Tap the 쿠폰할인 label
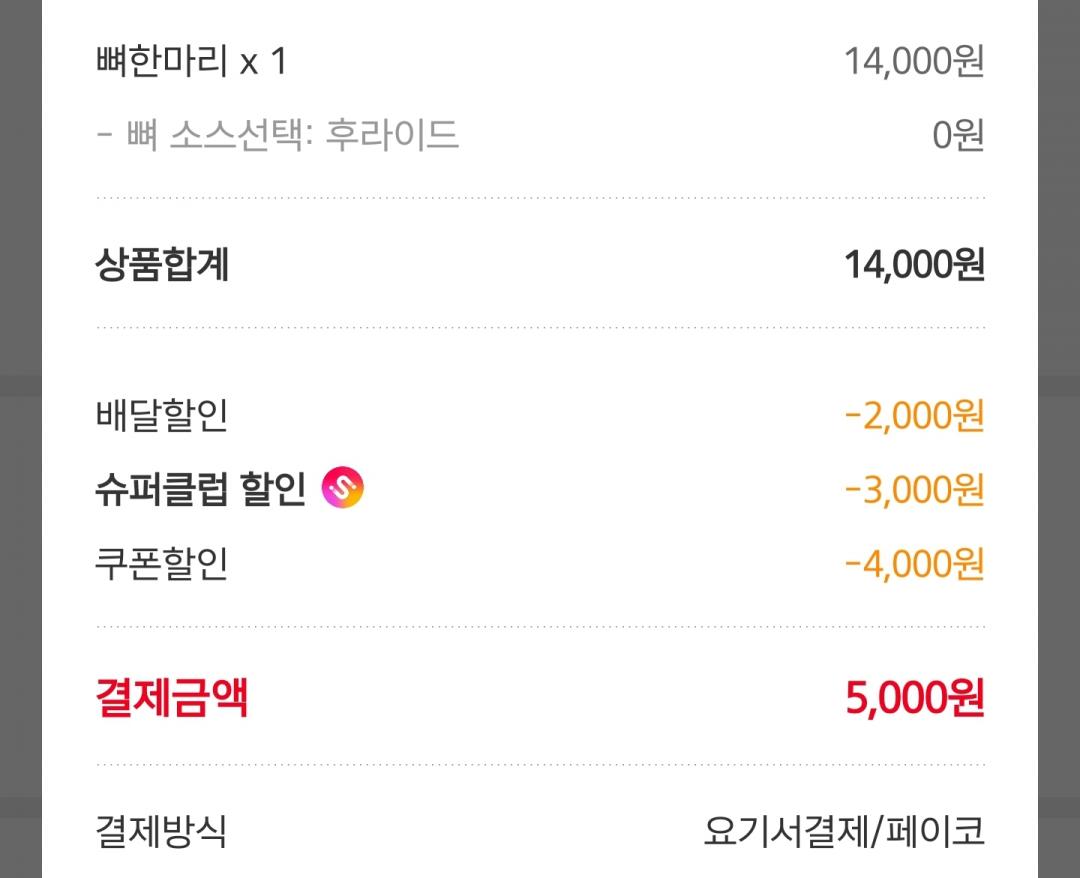This screenshot has width=1080, height=878. tap(162, 564)
